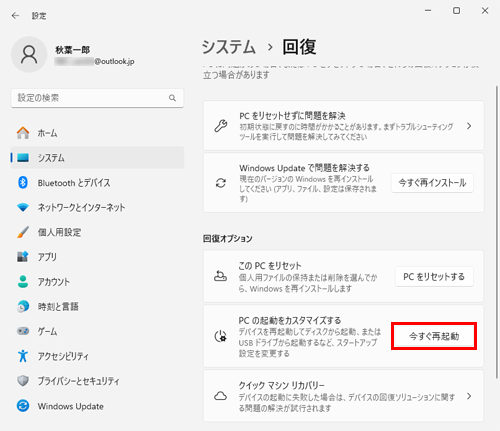Click システム in the breadcrumb
Screen dimensions: 500x431
tap(229, 47)
